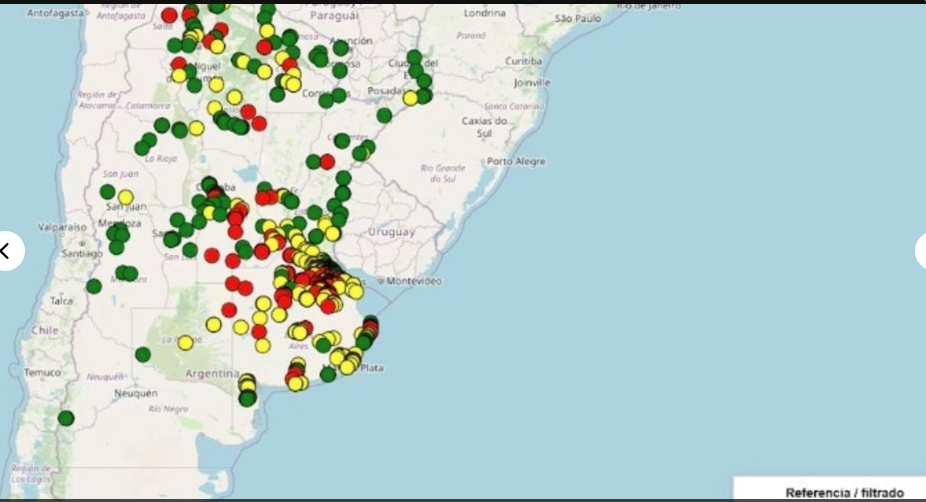Select the yellow marker on La Pampa
Screen dimensions: 926x502
[x=185, y=343]
